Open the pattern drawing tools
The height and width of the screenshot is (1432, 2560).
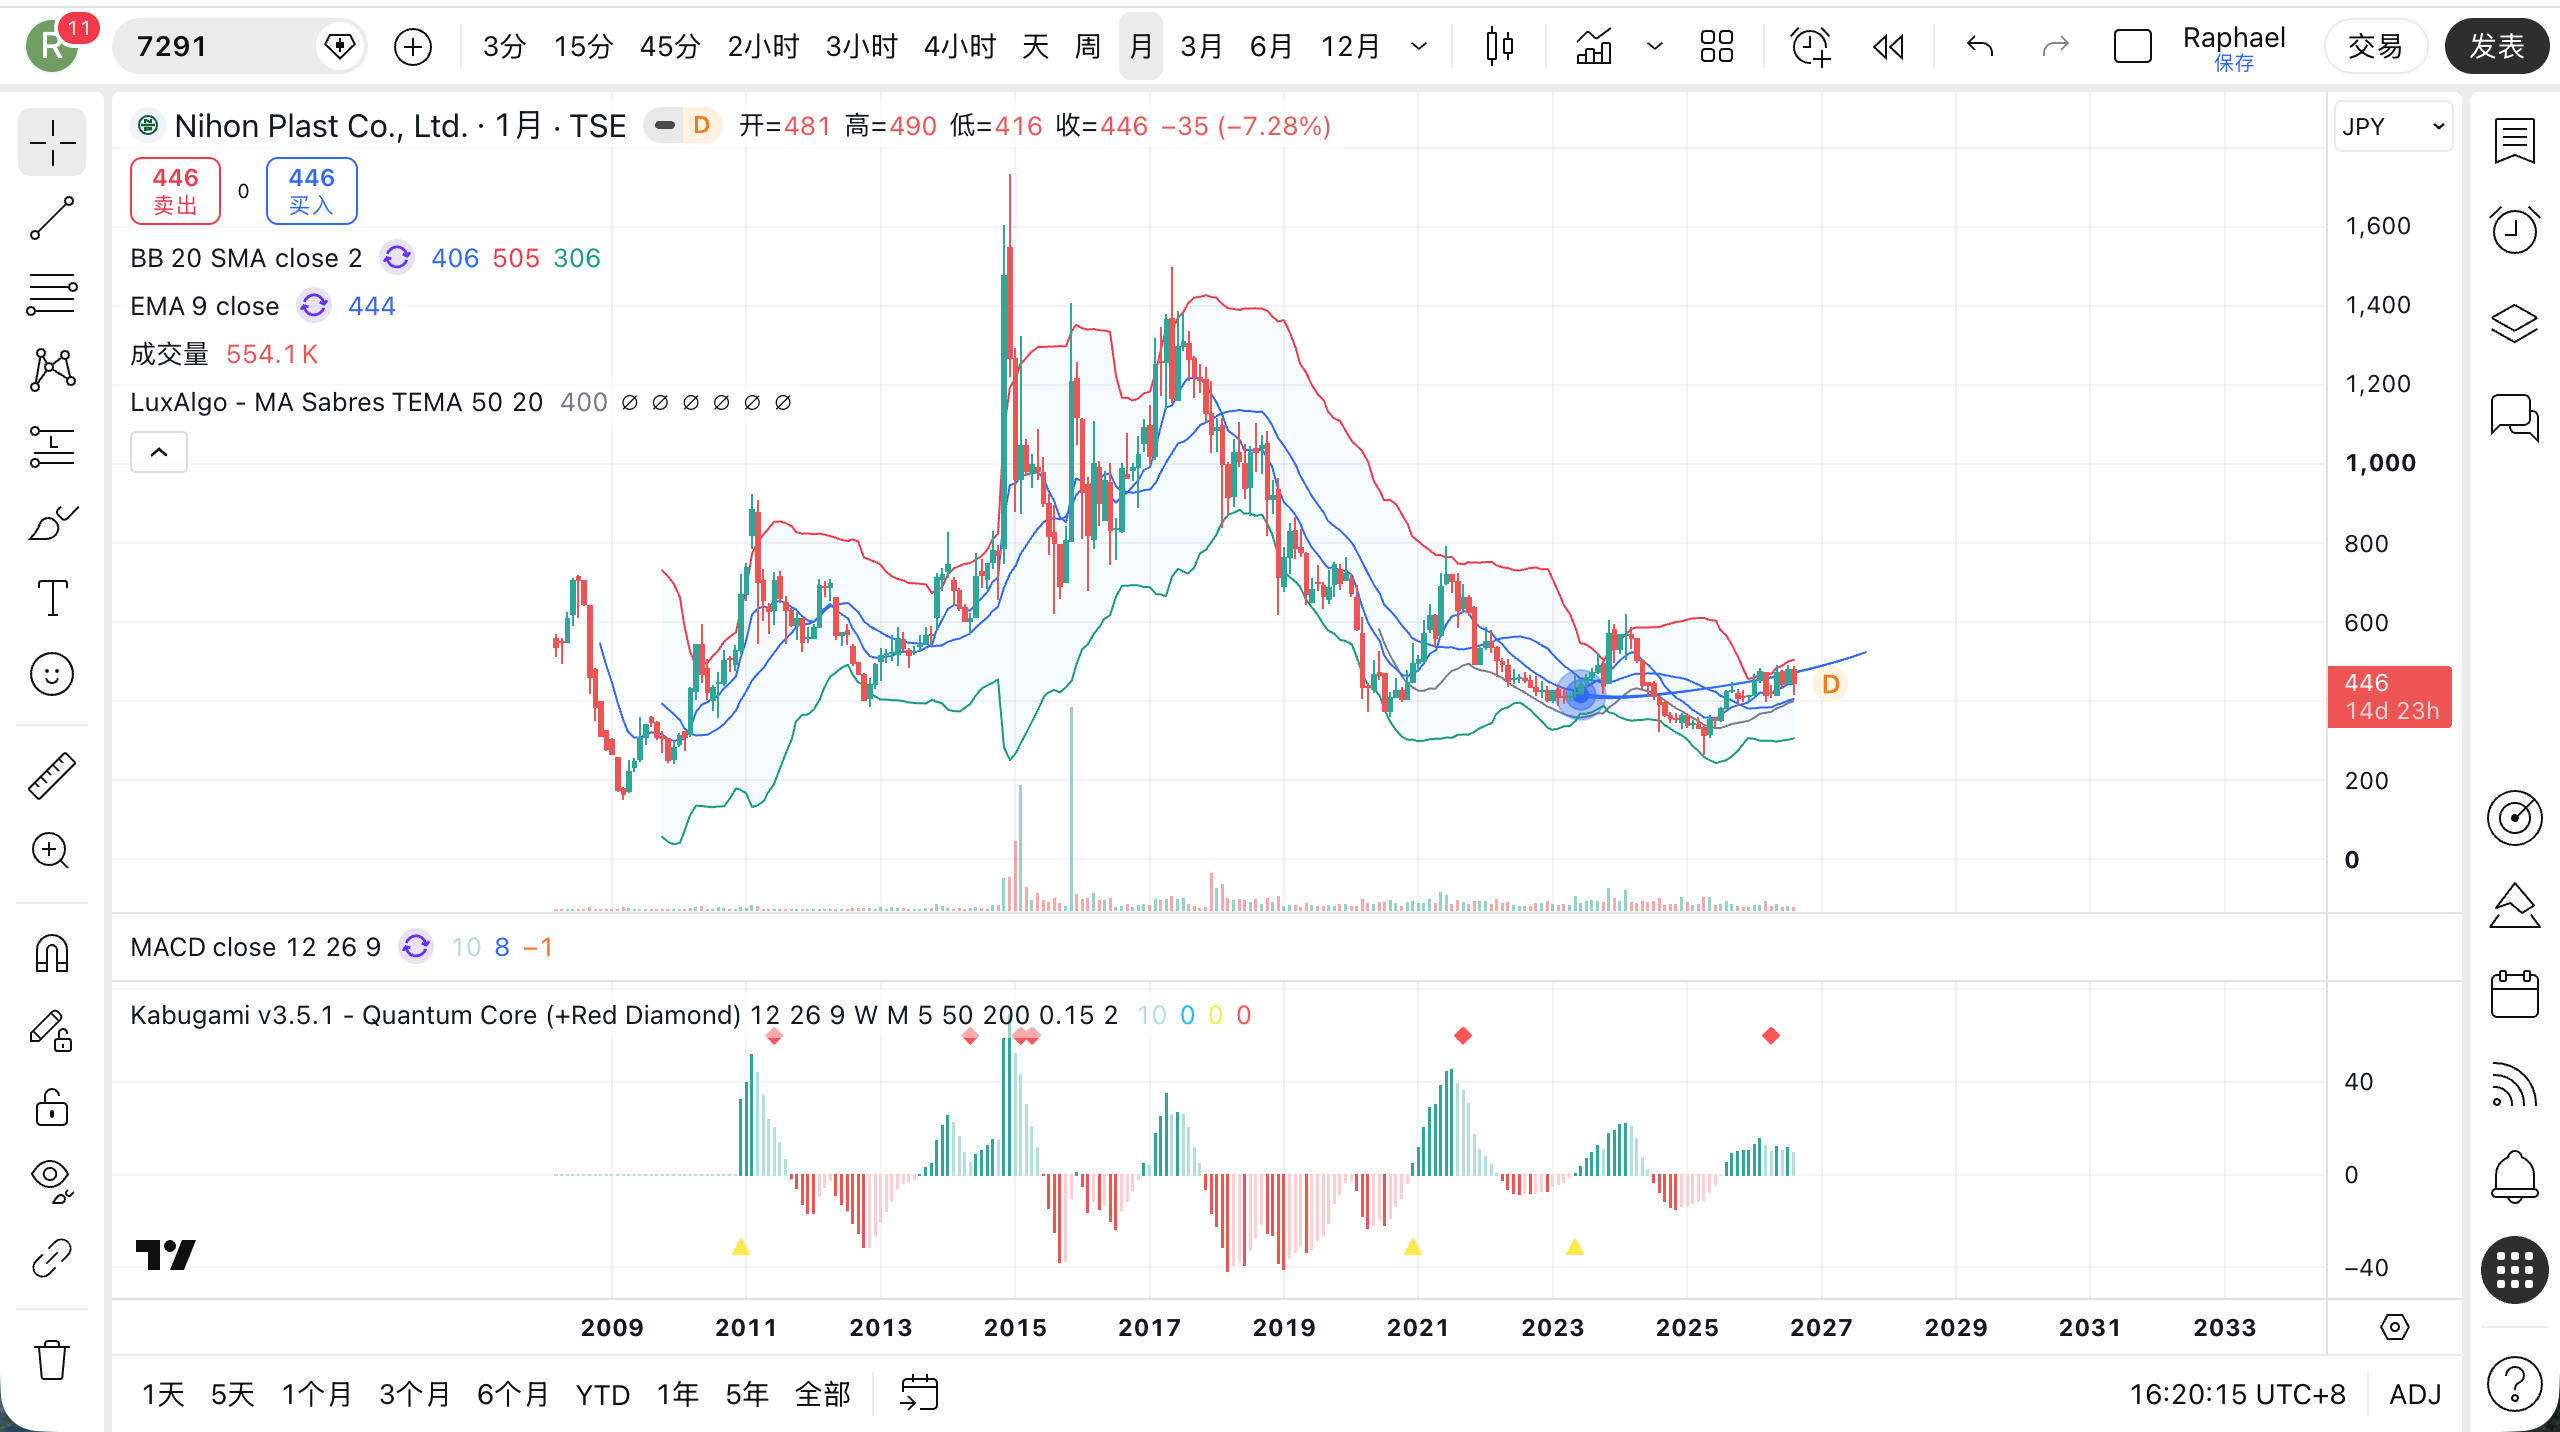(52, 370)
